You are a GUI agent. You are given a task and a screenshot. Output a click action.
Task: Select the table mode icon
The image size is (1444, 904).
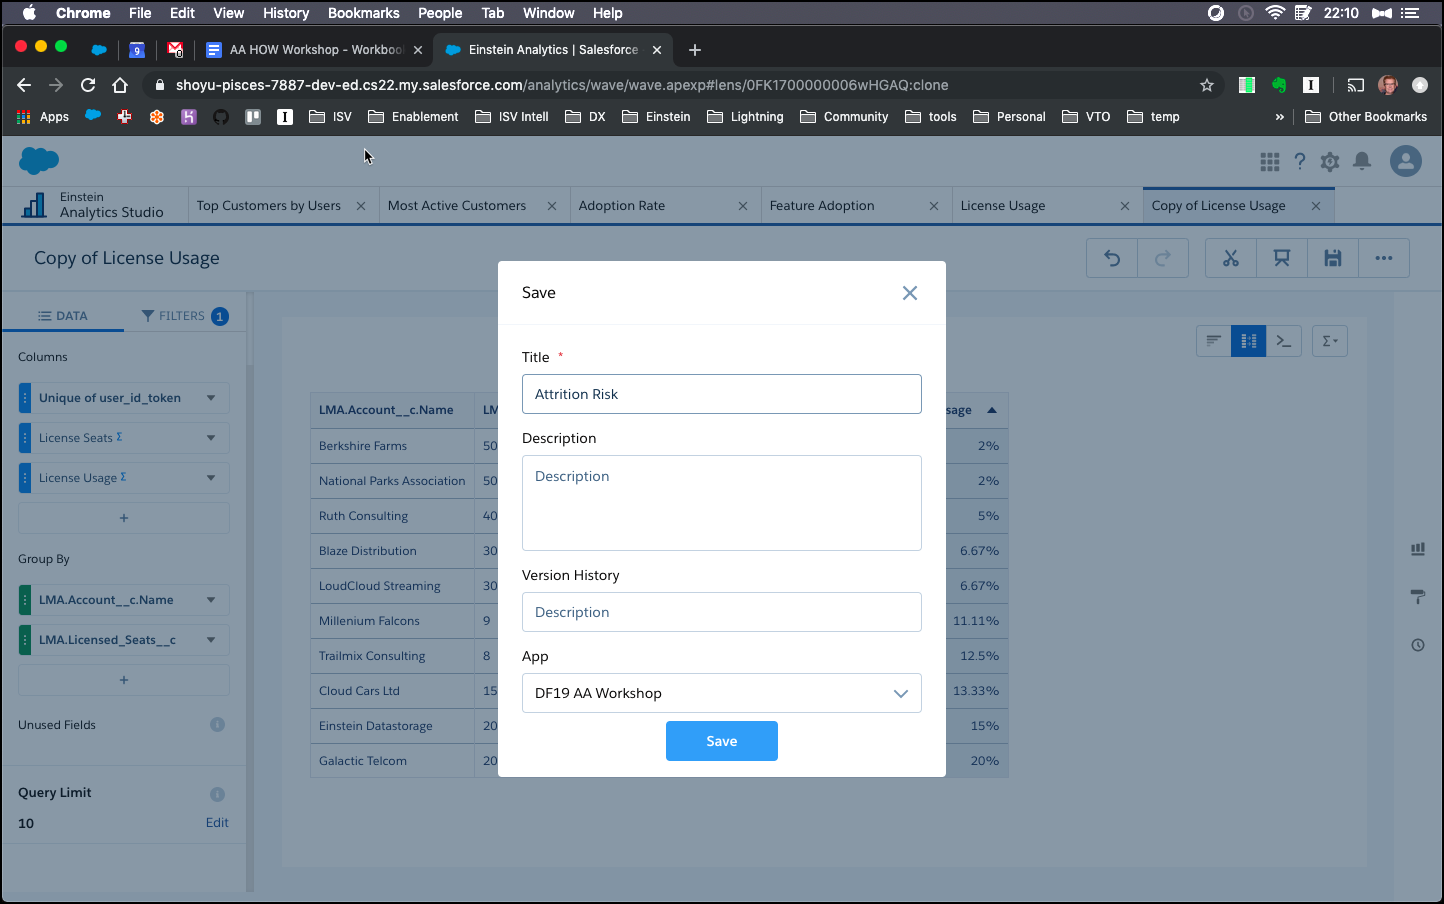click(1248, 341)
